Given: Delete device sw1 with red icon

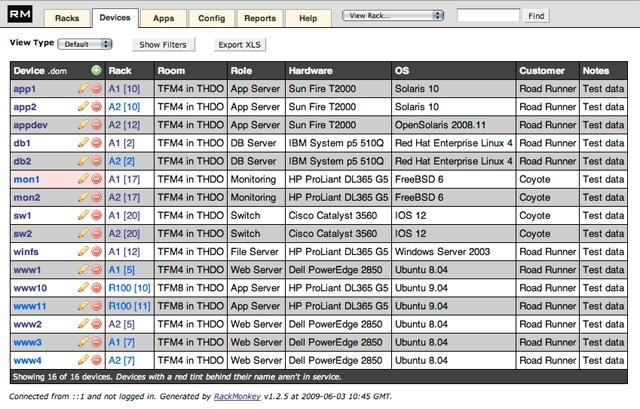Looking at the screenshot, I should click(97, 215).
